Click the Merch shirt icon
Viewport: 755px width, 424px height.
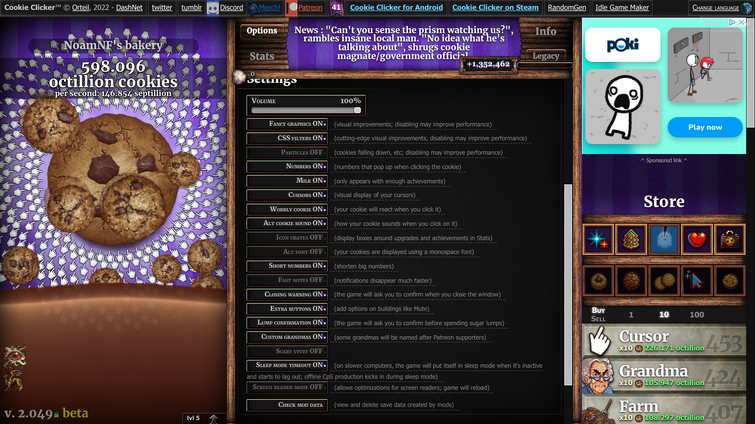254,8
